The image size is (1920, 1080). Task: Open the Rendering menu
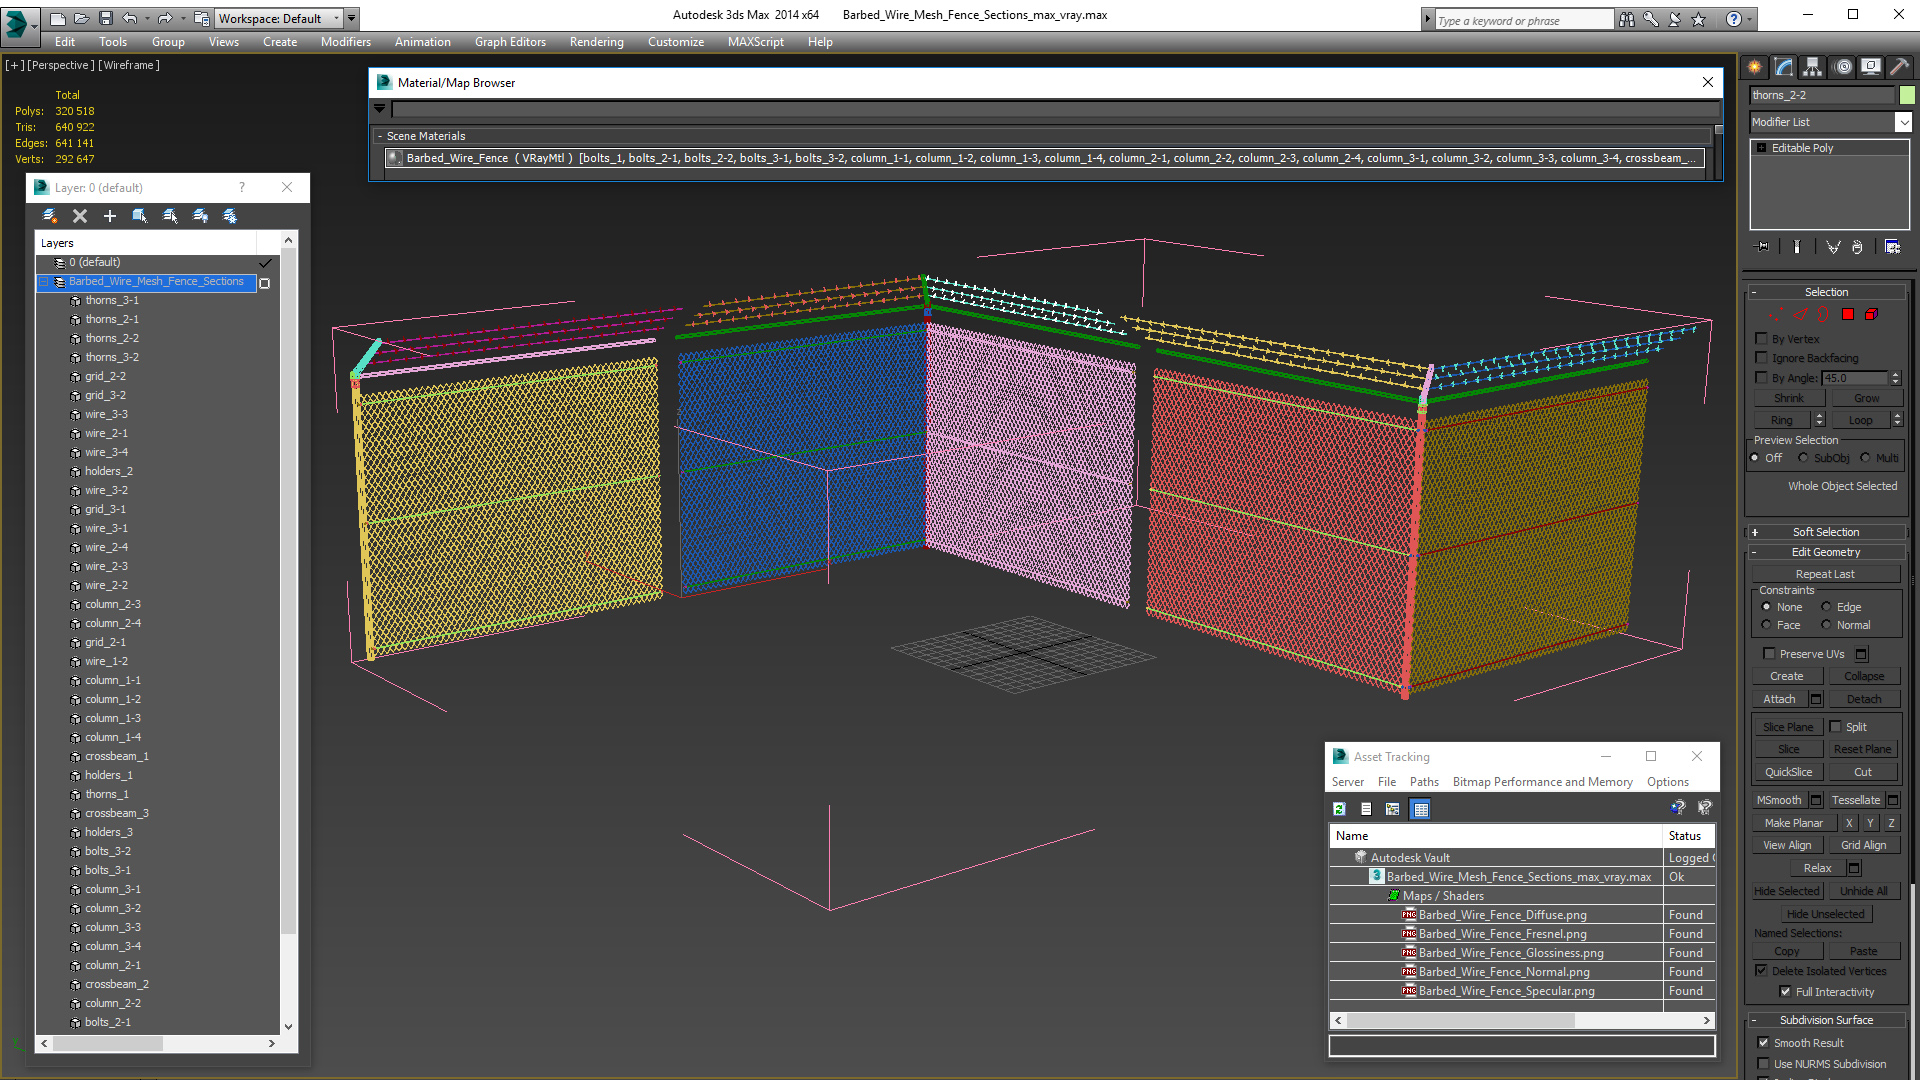(597, 42)
